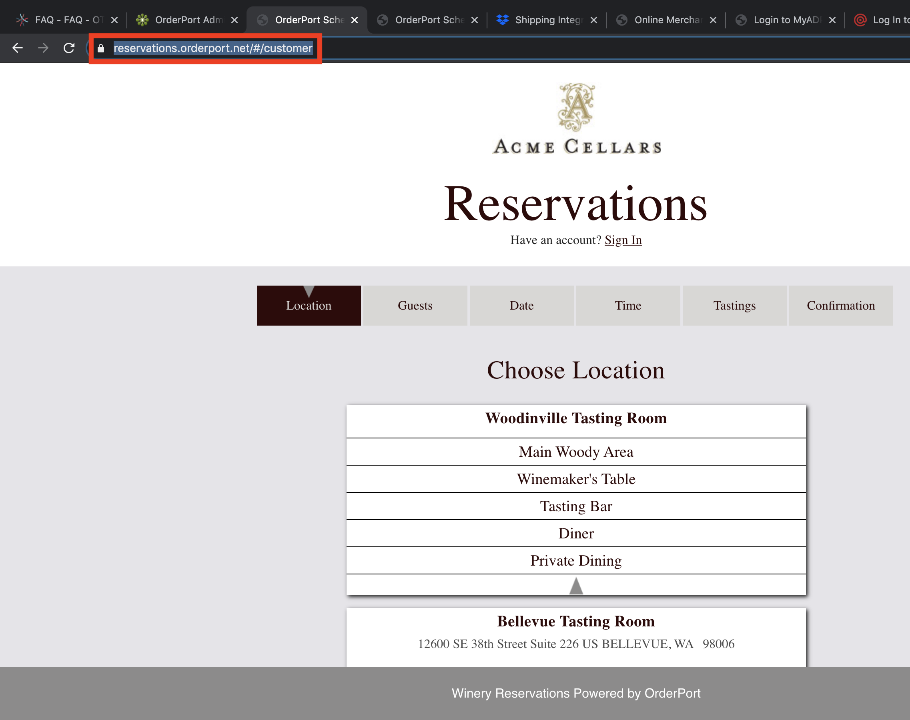Screen dimensions: 910x720
Task: Click the FAQ tab favicon
Action: coord(22,20)
